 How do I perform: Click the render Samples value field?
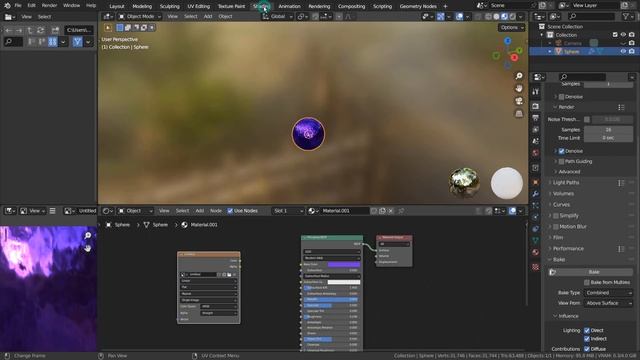click(609, 129)
